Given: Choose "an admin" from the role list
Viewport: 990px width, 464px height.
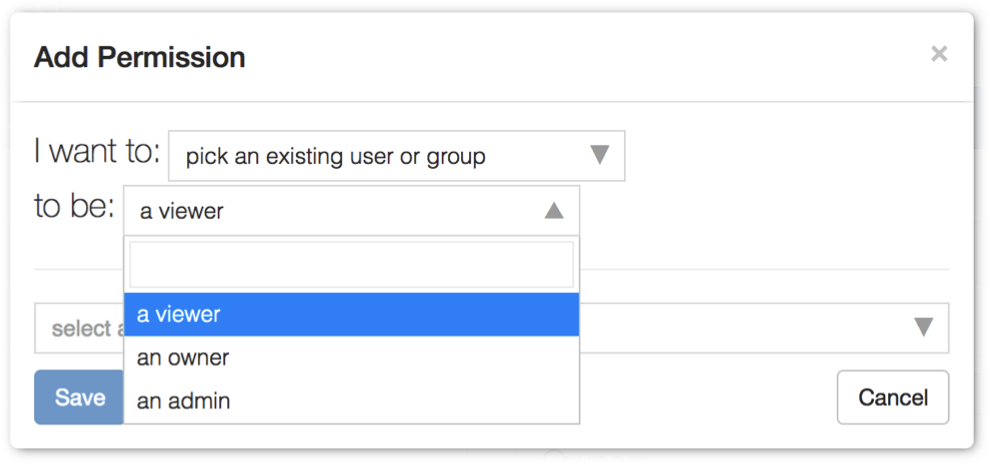Looking at the screenshot, I should pyautogui.click(x=352, y=401).
